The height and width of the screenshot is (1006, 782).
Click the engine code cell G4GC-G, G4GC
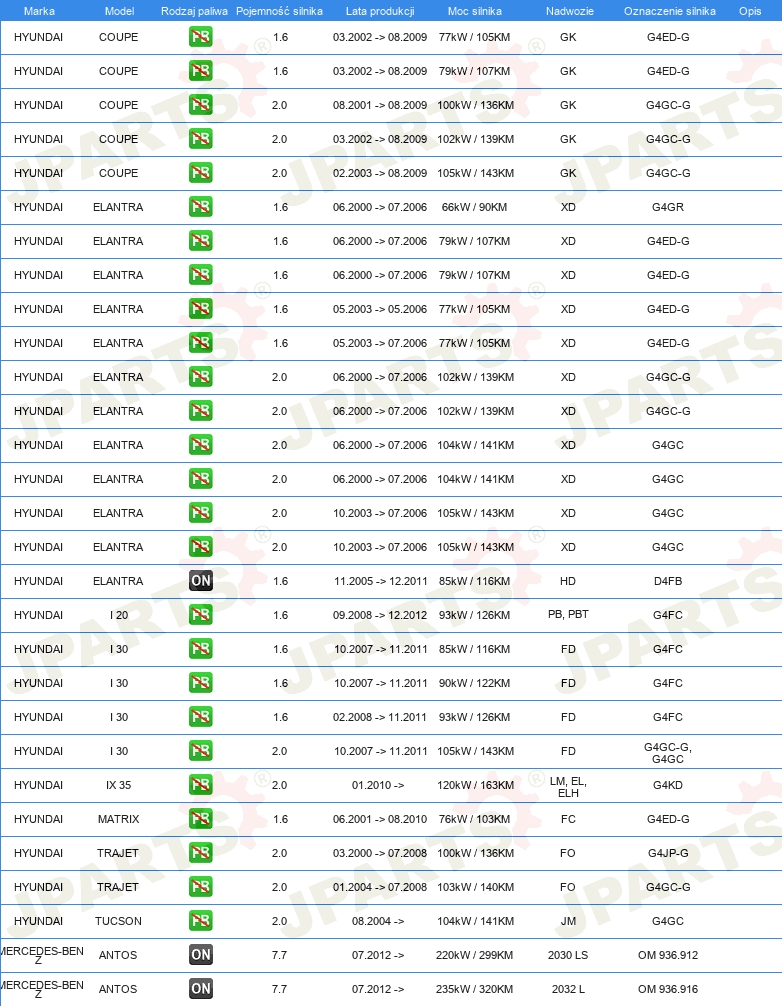[x=668, y=753]
